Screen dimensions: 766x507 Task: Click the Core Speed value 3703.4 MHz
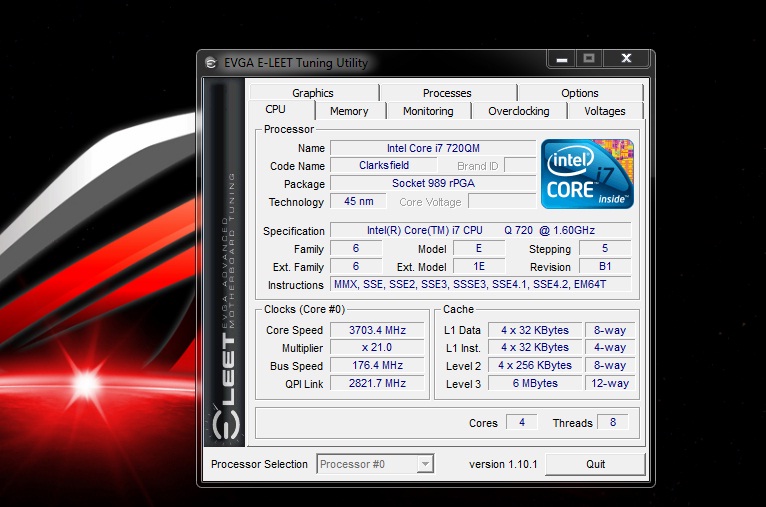tap(377, 330)
